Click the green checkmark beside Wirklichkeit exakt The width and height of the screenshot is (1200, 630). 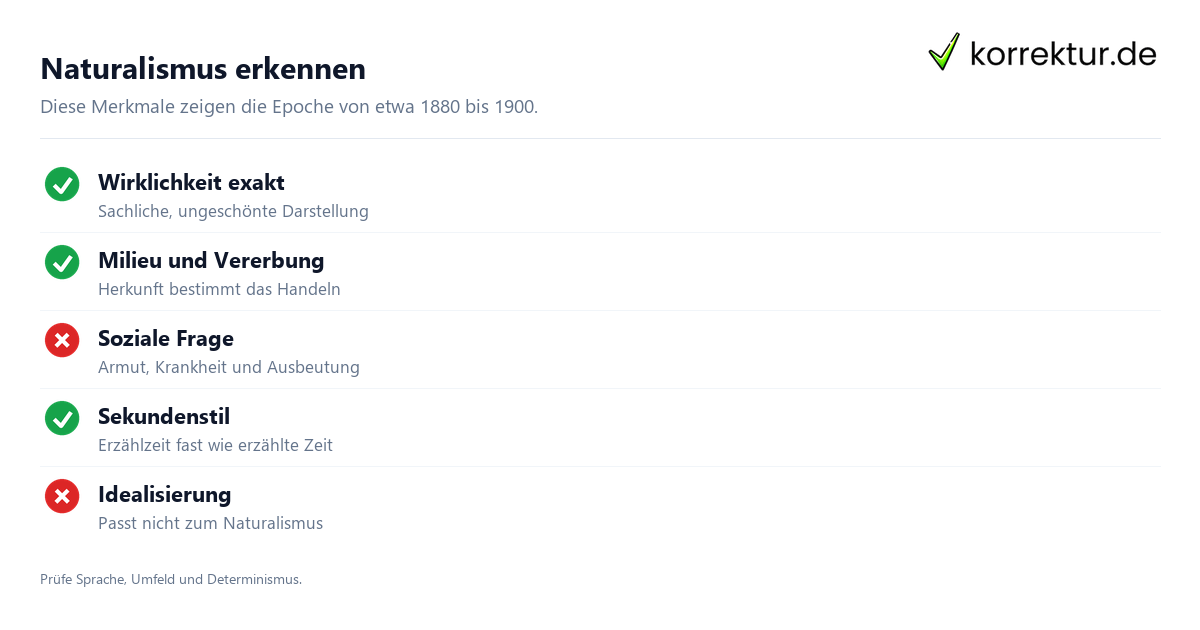click(62, 184)
